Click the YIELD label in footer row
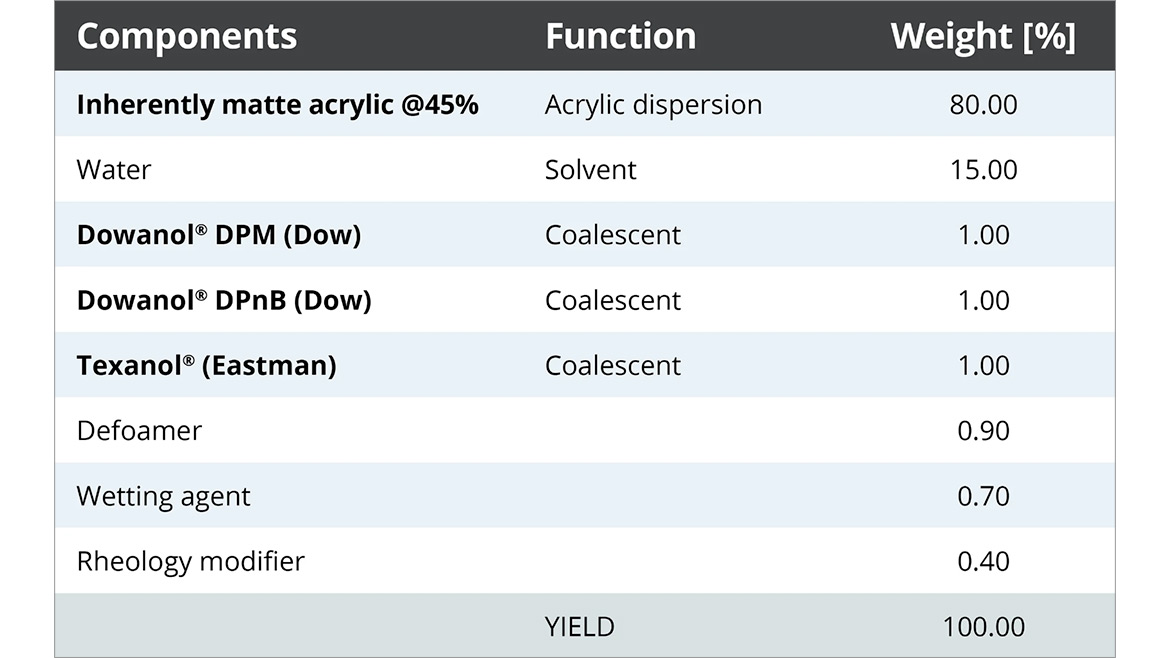 tap(579, 627)
